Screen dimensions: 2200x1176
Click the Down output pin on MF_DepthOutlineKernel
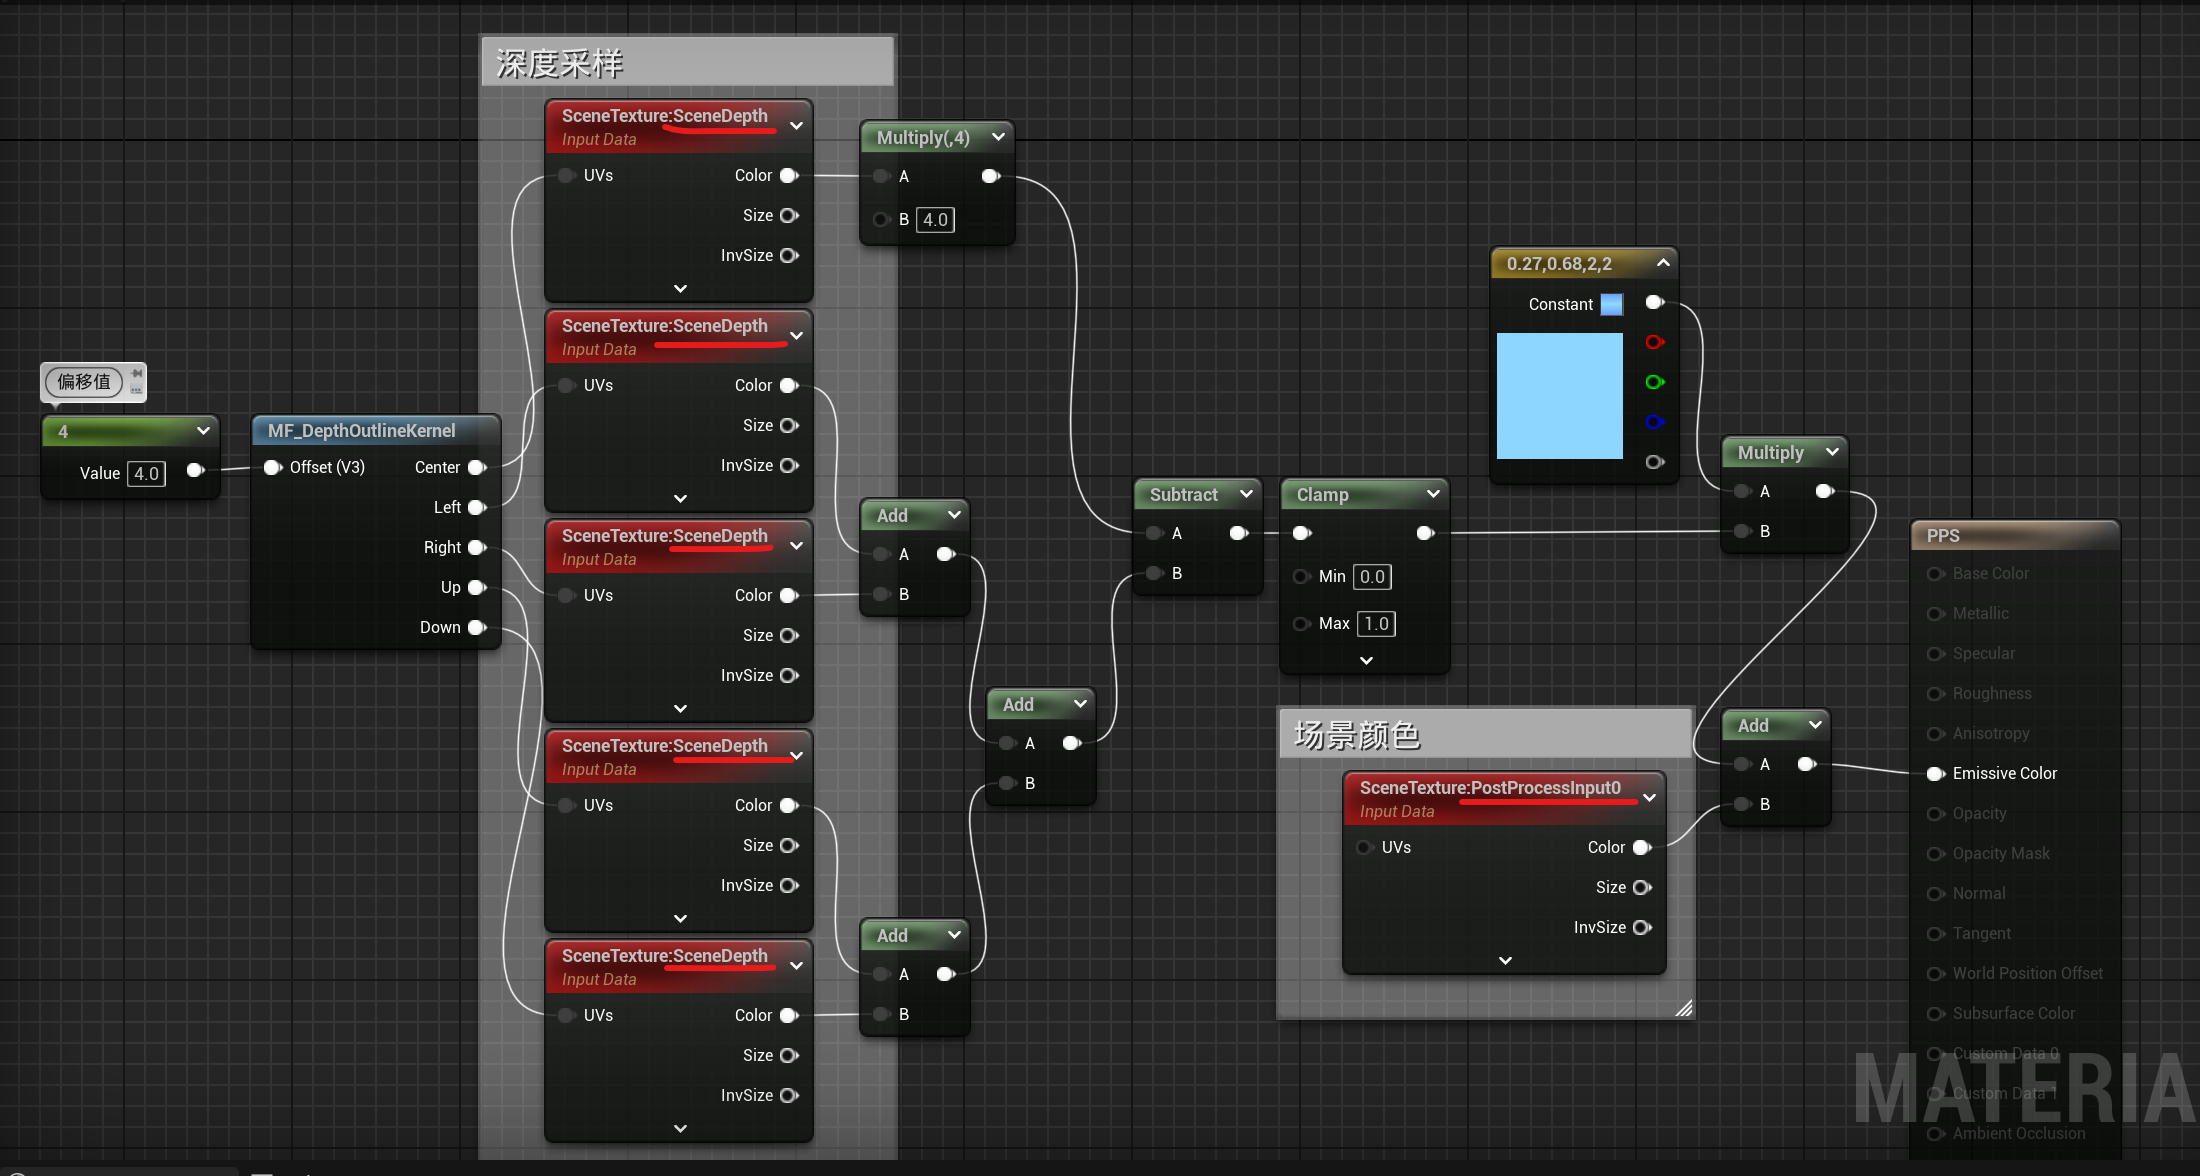(x=476, y=628)
